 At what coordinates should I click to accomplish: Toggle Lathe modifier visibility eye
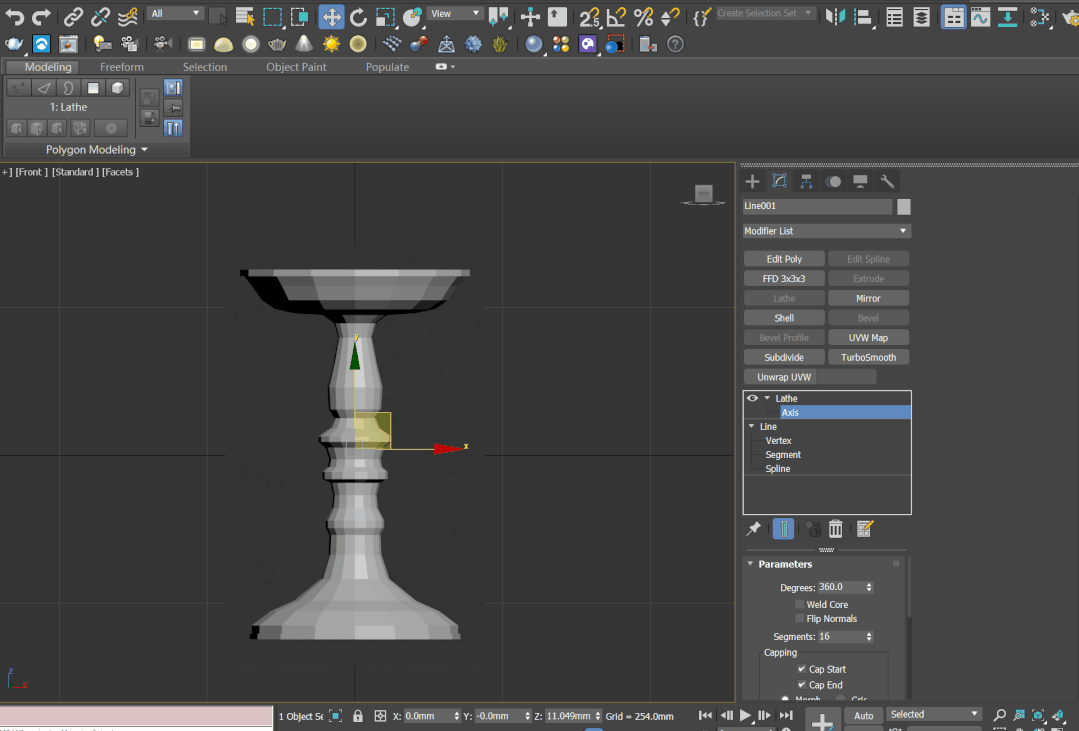[x=752, y=398]
